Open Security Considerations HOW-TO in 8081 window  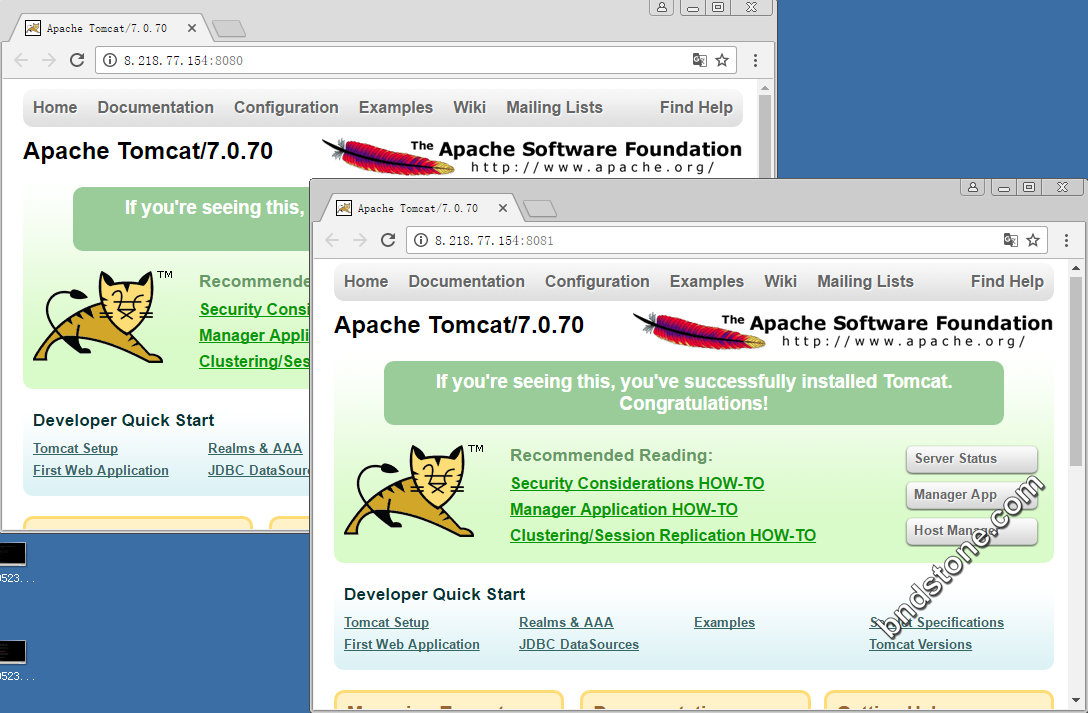(x=637, y=483)
